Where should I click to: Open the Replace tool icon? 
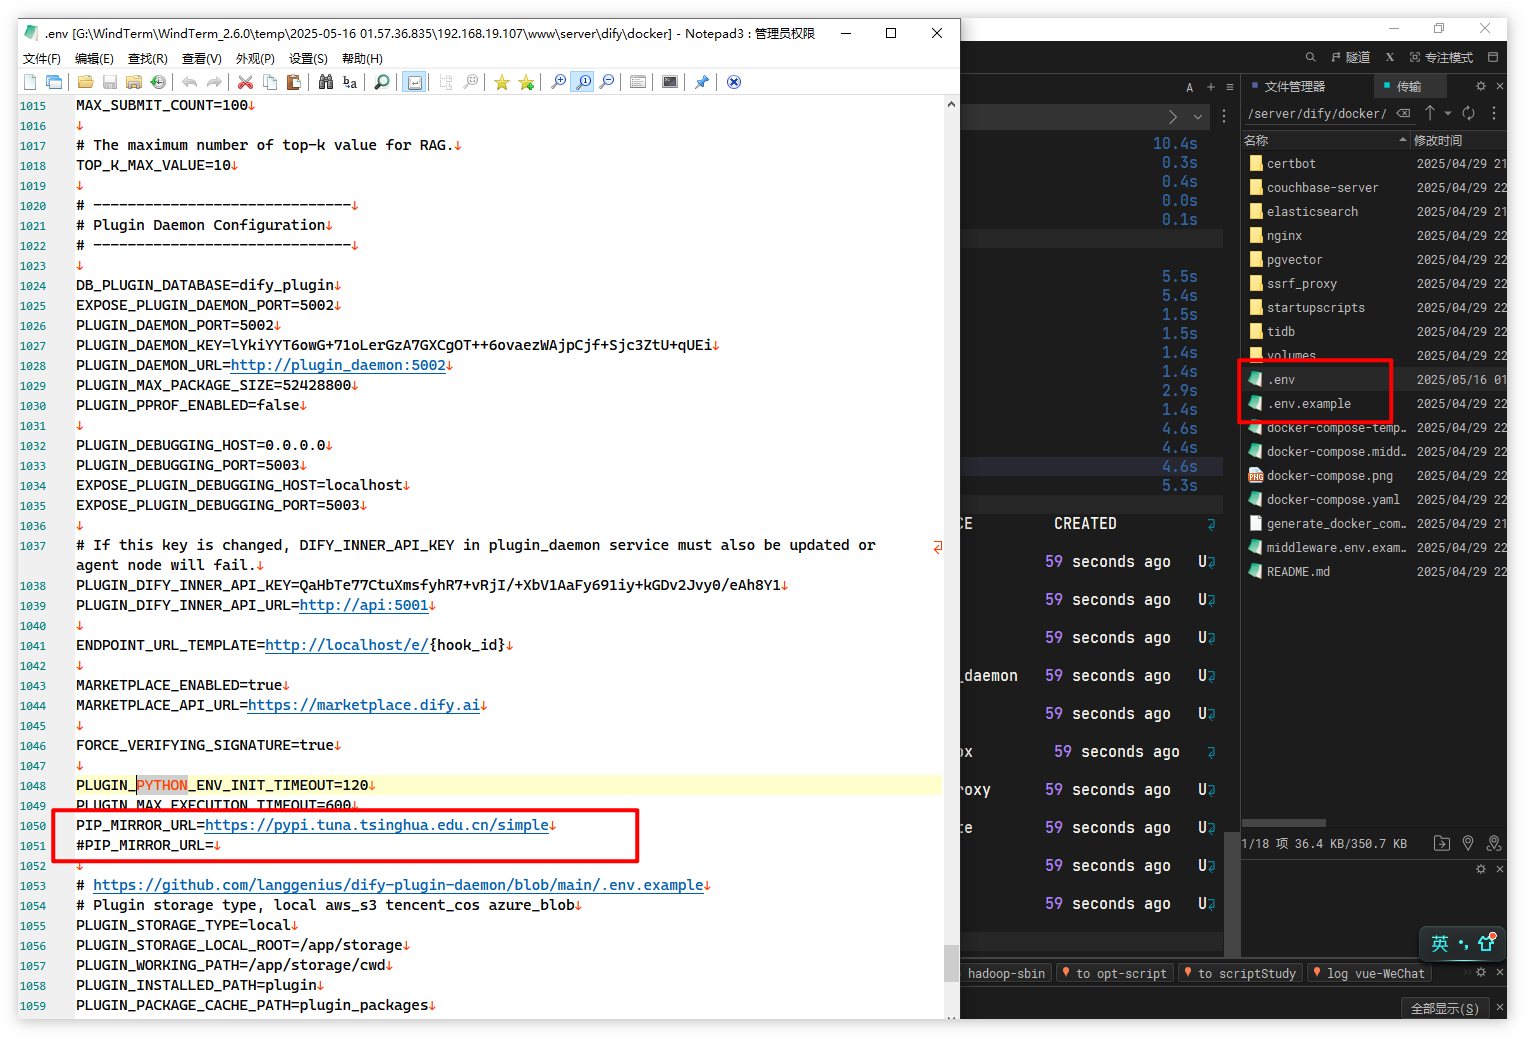(350, 82)
